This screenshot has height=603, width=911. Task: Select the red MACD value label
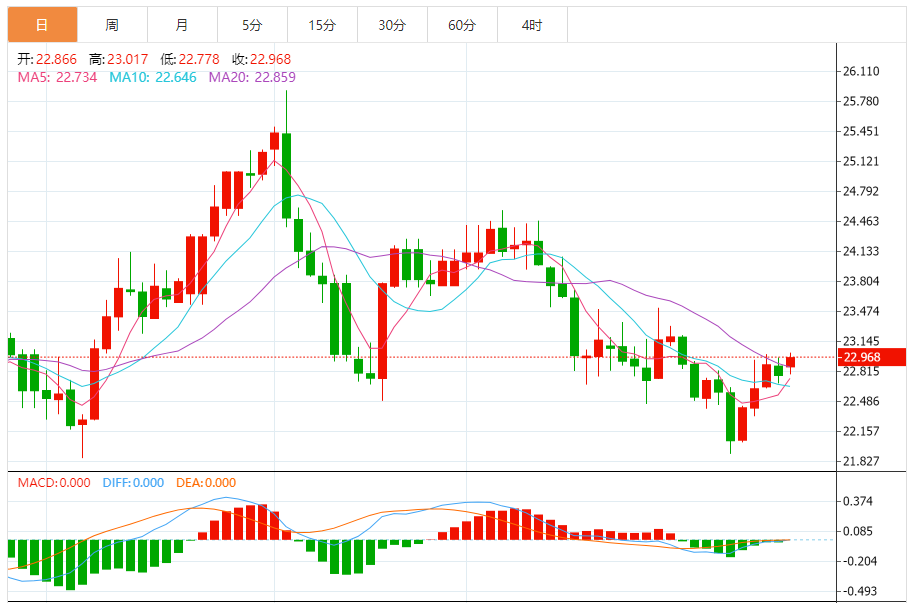(56, 483)
